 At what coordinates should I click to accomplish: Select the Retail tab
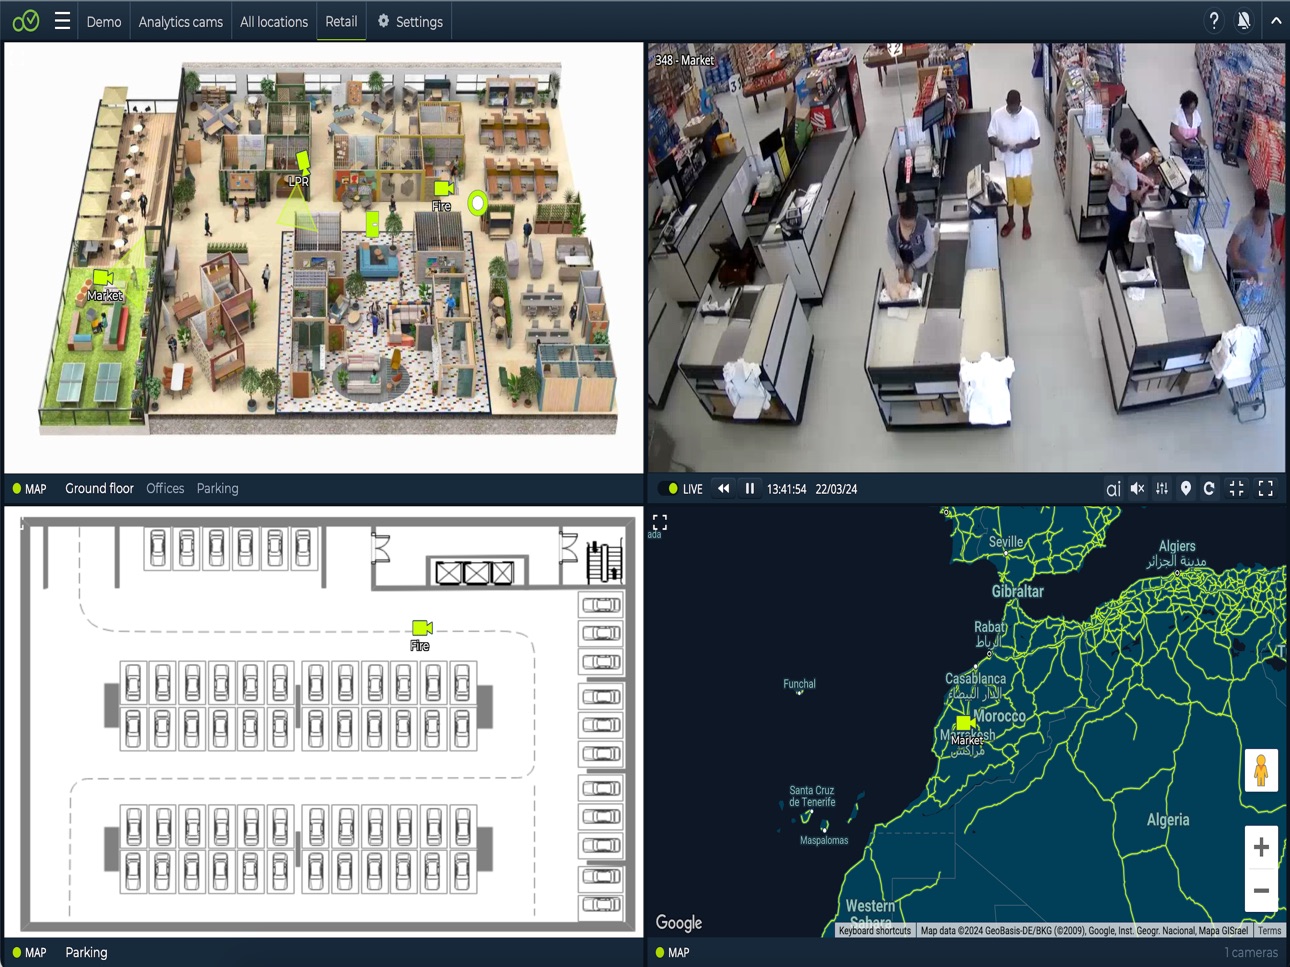[341, 21]
